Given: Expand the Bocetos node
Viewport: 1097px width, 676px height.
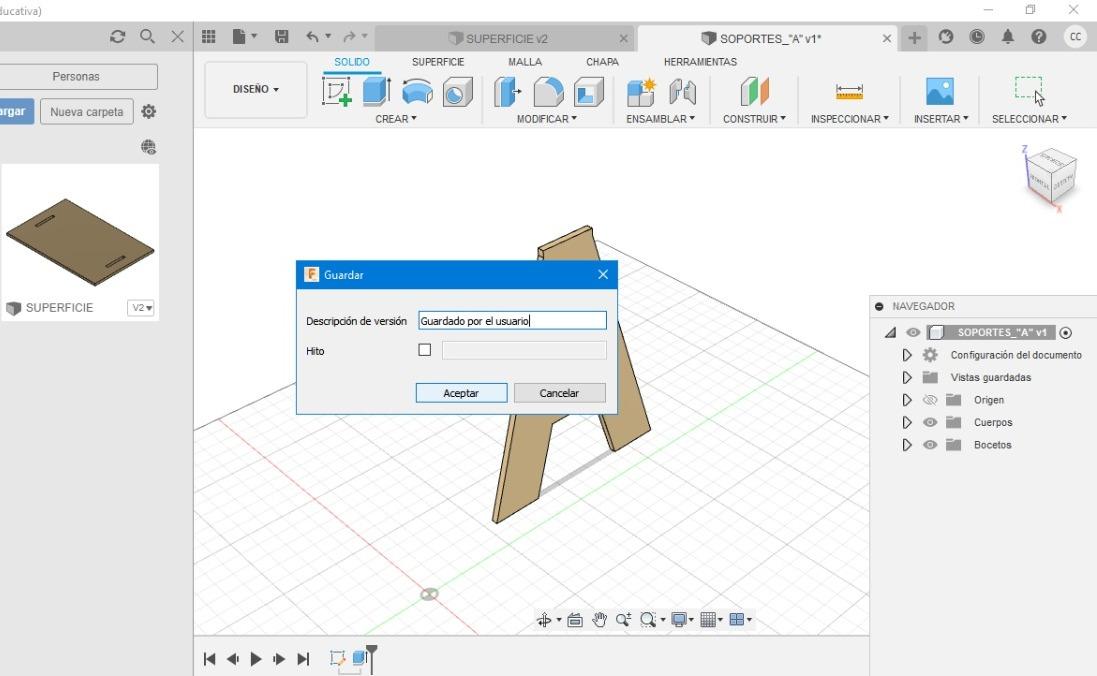Looking at the screenshot, I should 907,444.
